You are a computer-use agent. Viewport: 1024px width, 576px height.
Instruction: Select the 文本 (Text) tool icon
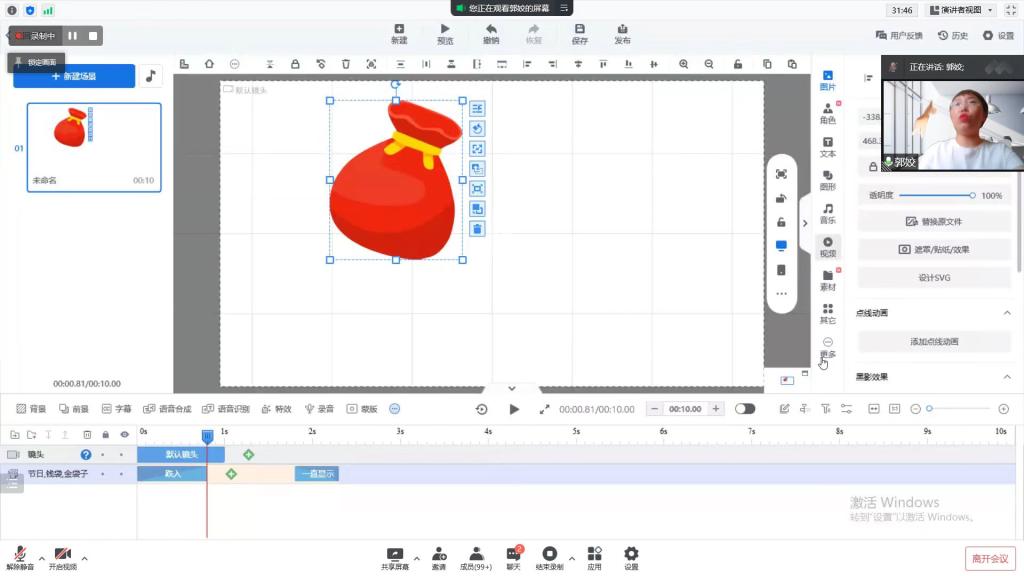coord(828,146)
